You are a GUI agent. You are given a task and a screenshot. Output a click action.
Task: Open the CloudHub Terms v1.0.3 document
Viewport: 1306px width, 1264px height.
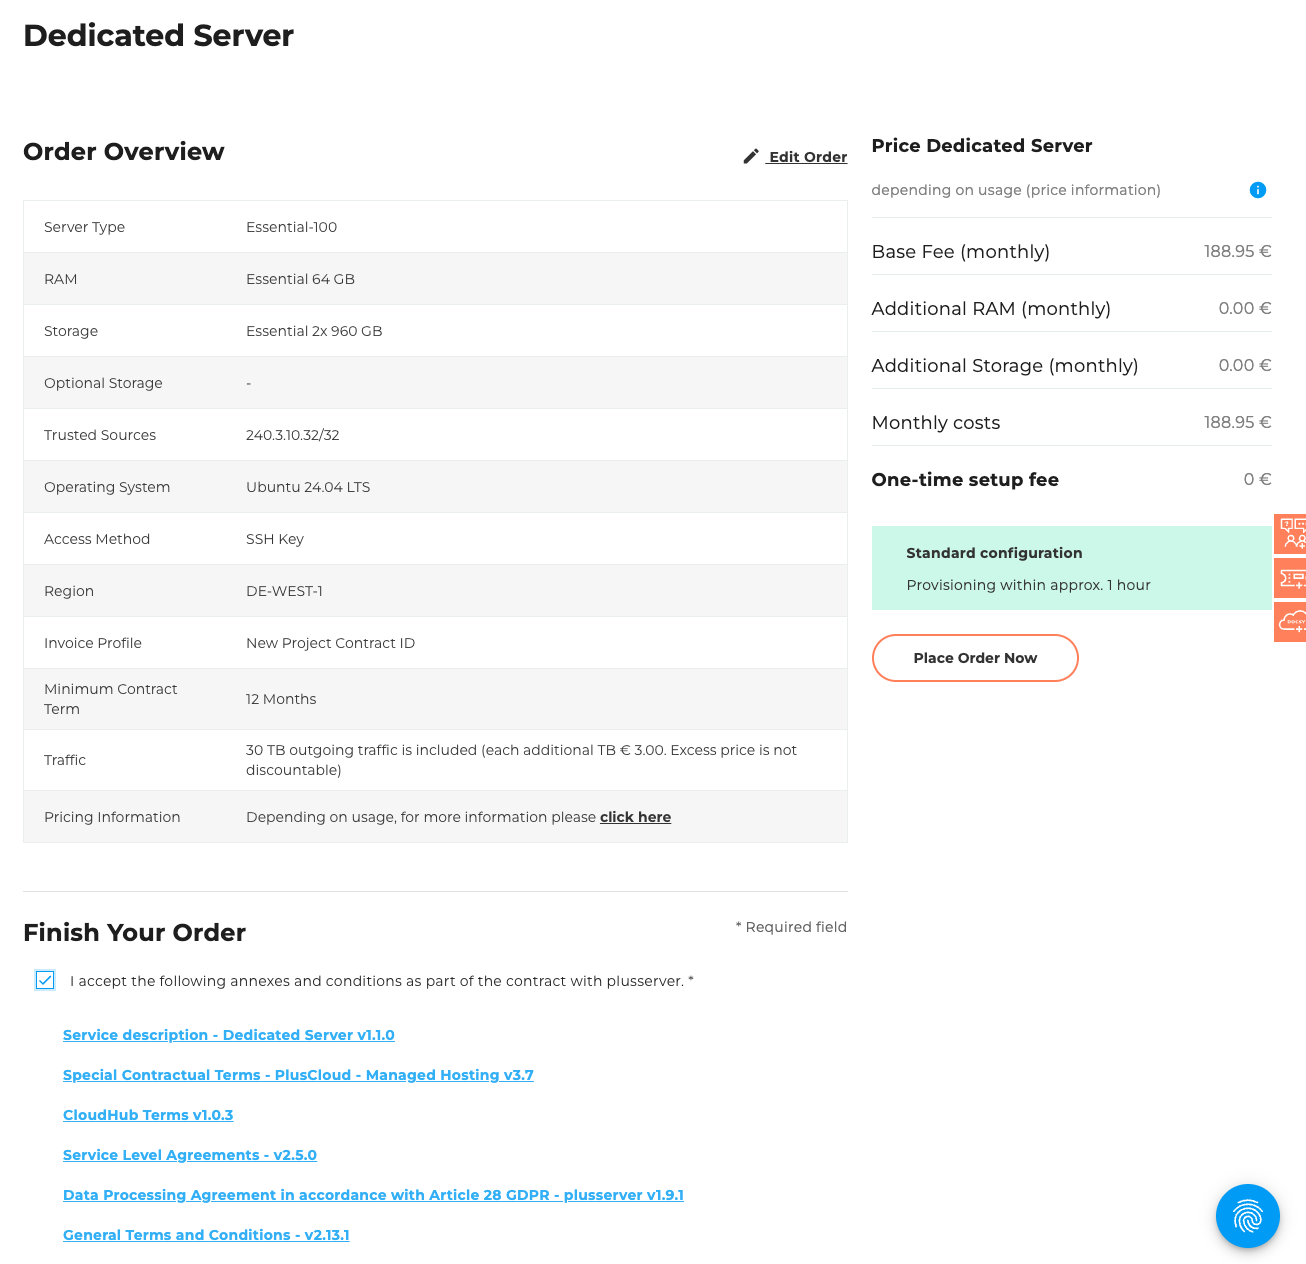coord(147,1115)
